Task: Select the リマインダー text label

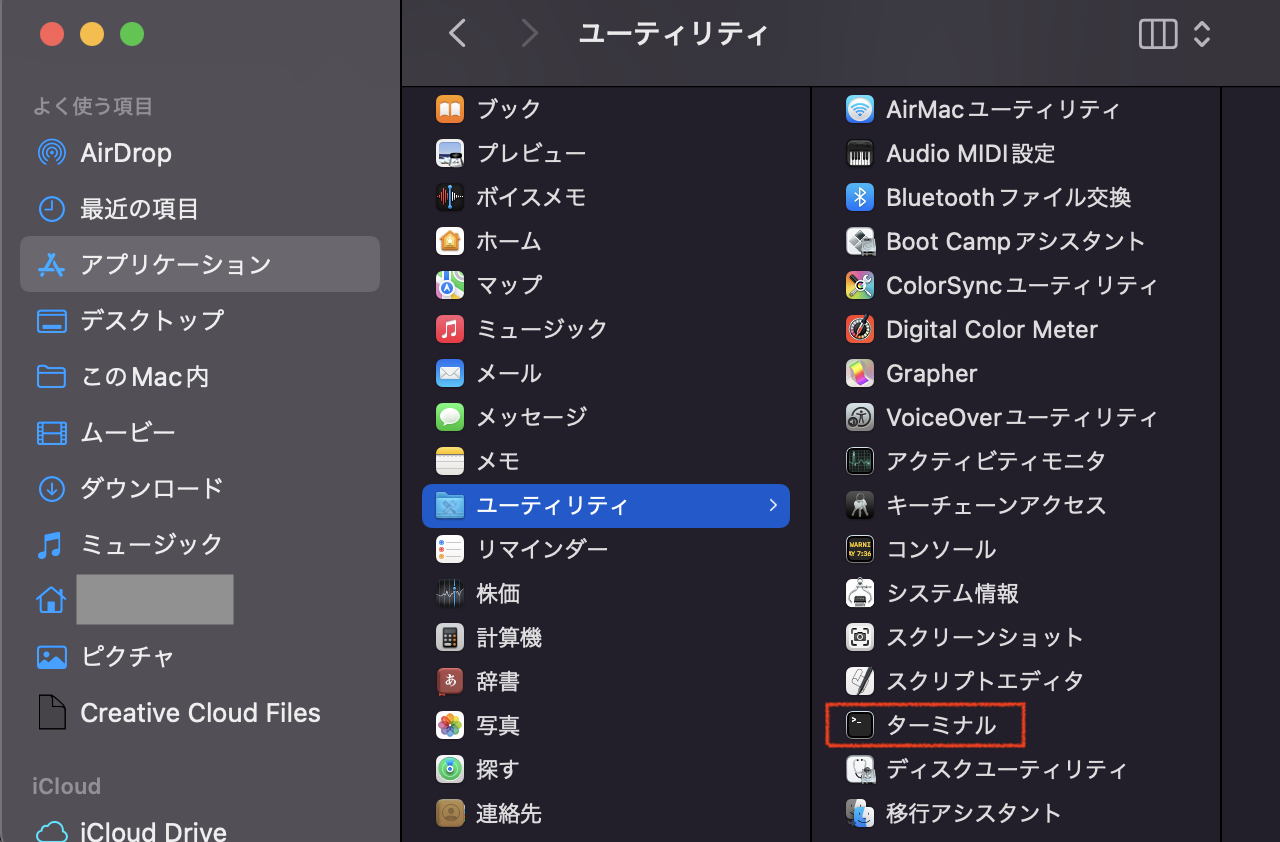Action: [542, 549]
